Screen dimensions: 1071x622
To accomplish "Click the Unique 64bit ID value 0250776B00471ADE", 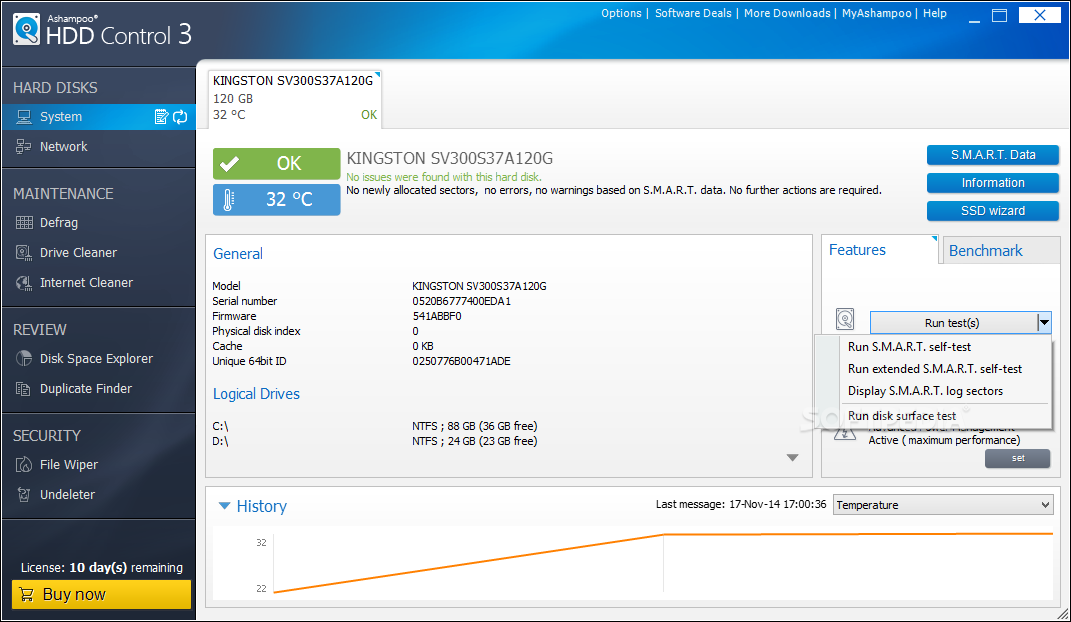I will (461, 361).
